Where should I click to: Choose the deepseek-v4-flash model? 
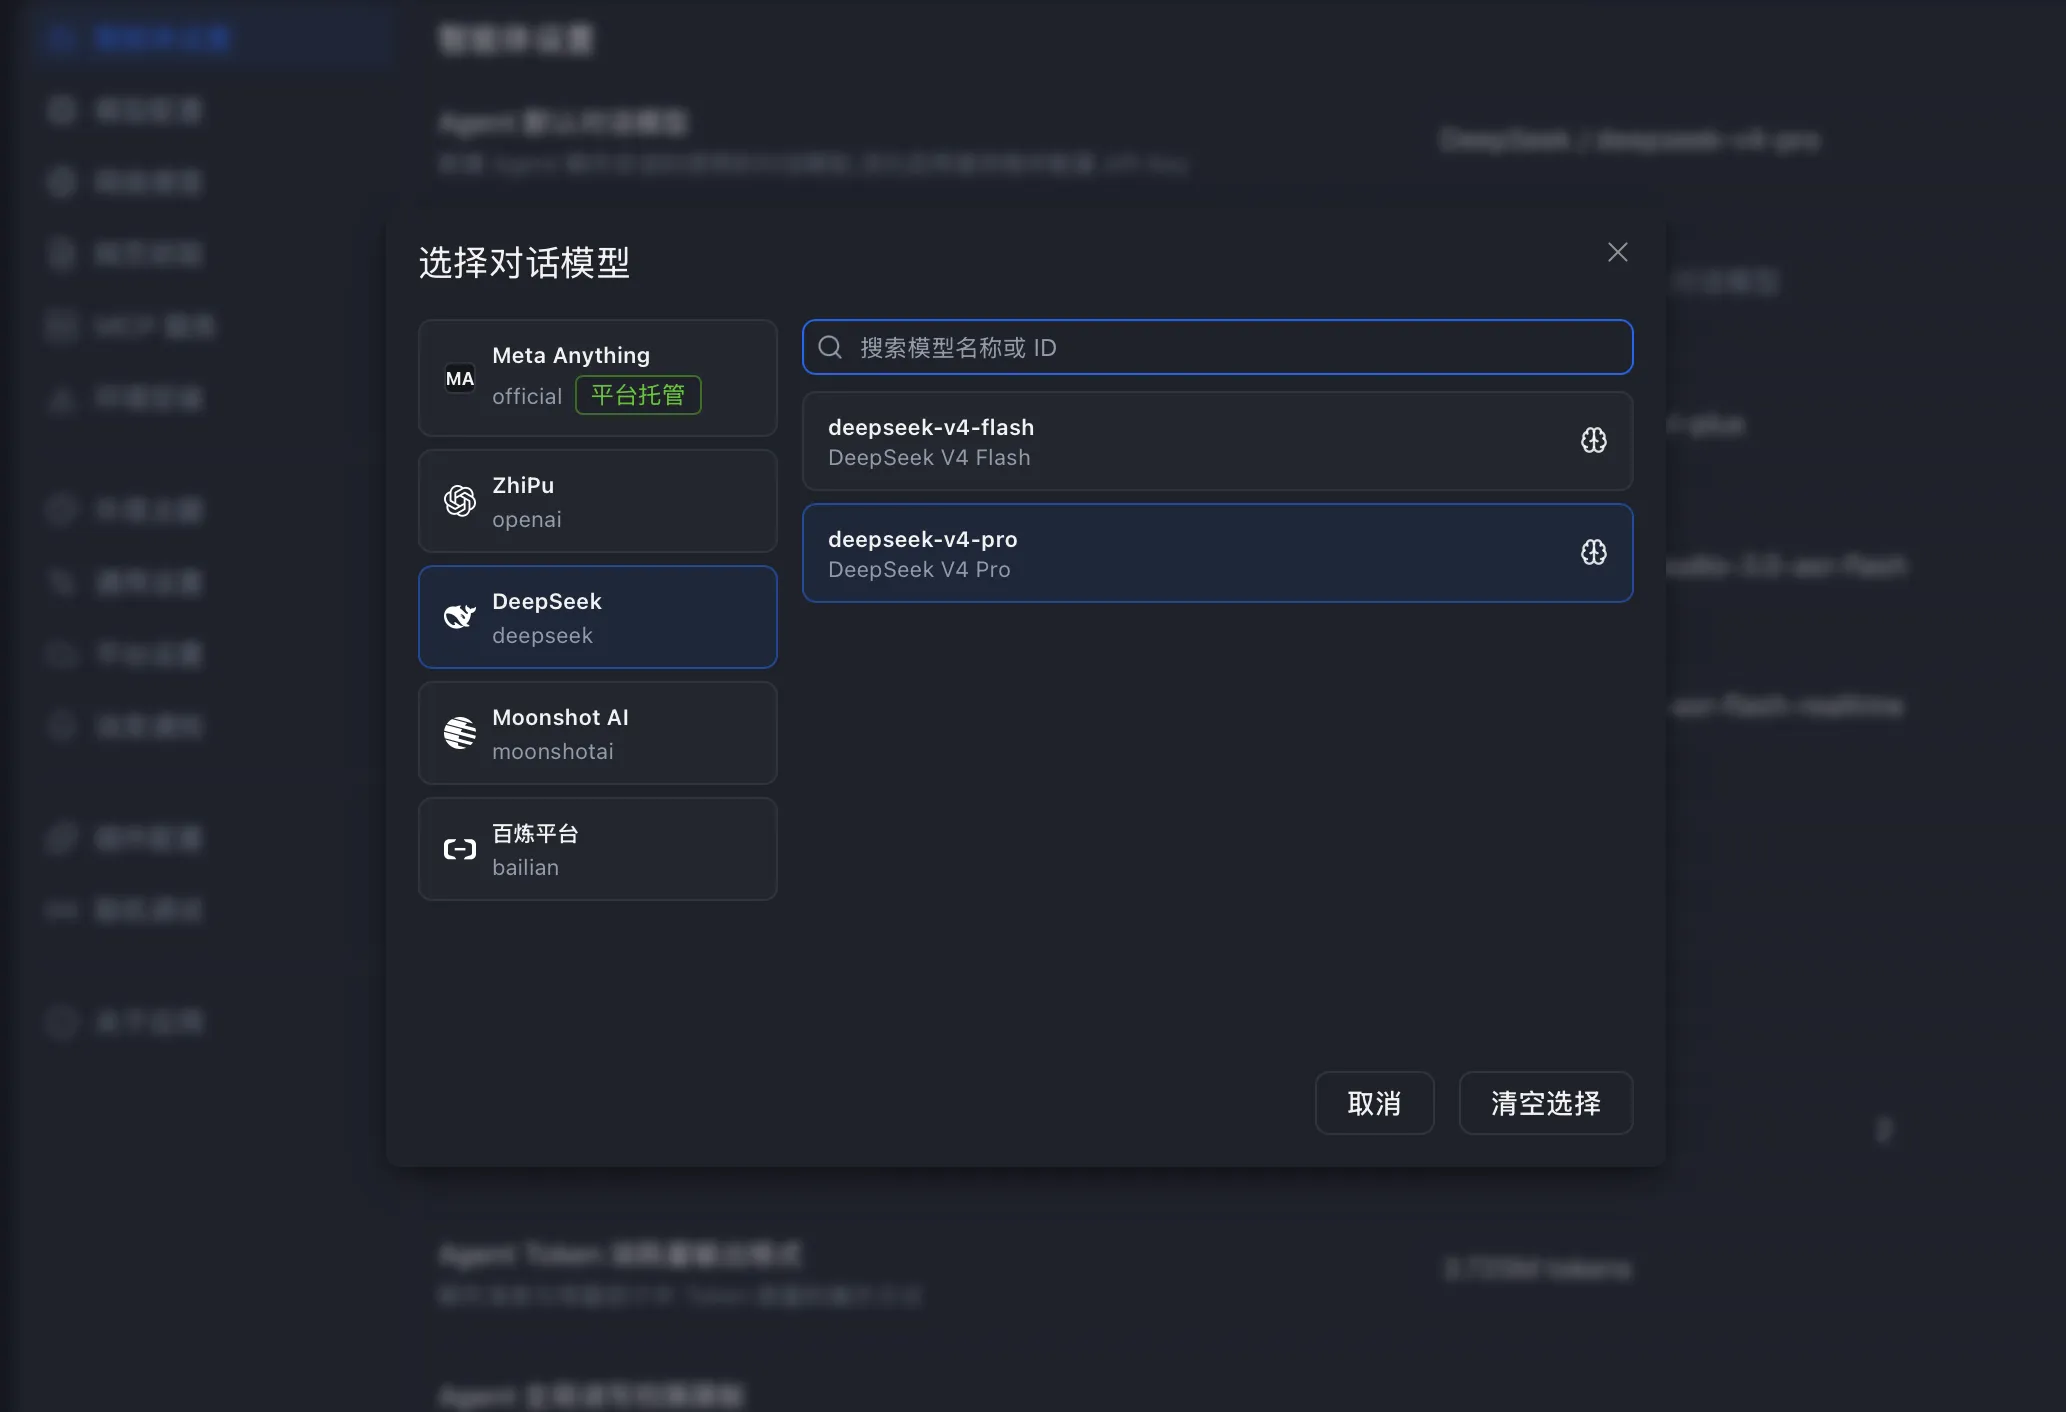[1217, 441]
